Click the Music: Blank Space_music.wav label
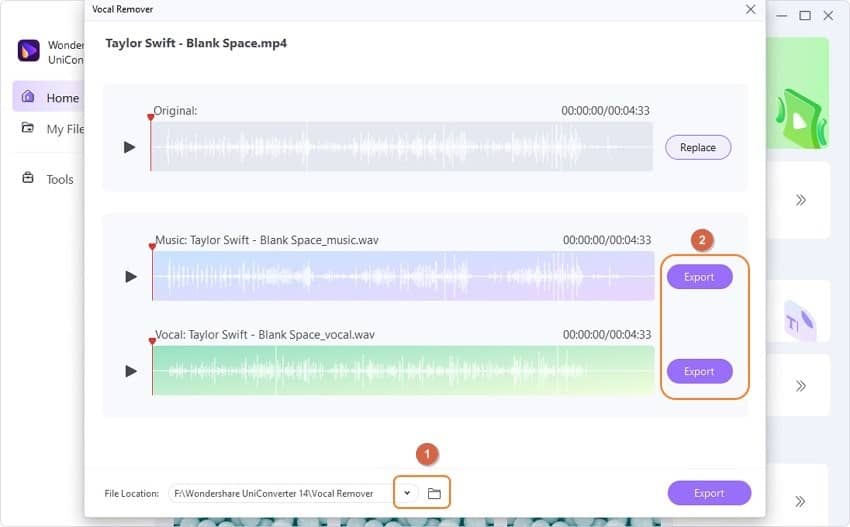The height and width of the screenshot is (527, 850). pyautogui.click(x=267, y=240)
